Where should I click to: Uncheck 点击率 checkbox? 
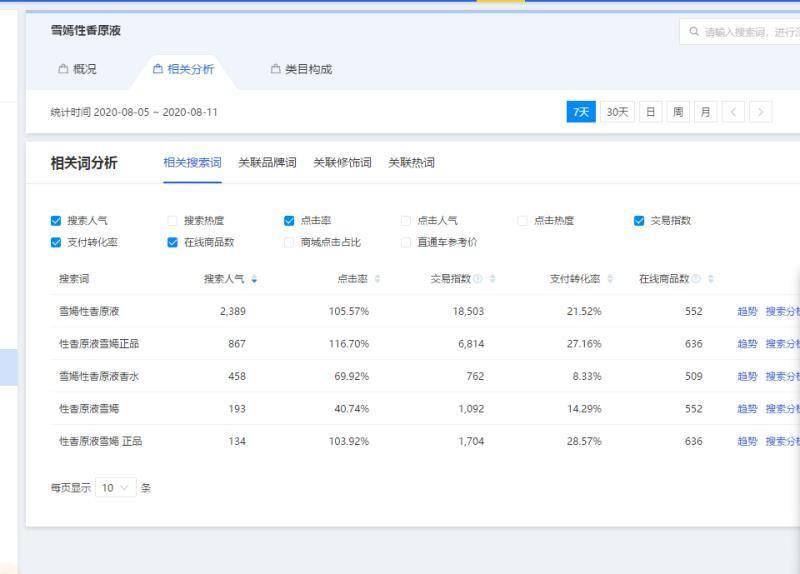(x=289, y=221)
